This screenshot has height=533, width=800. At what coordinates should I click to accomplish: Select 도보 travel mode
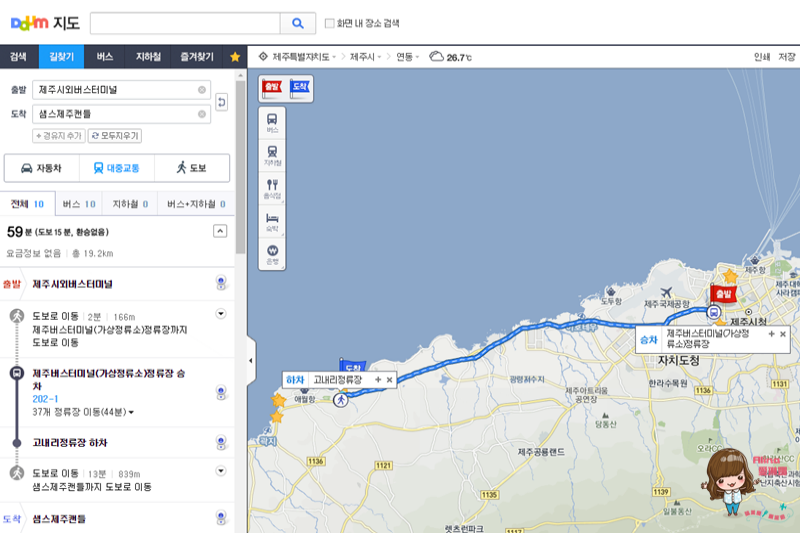coord(192,168)
